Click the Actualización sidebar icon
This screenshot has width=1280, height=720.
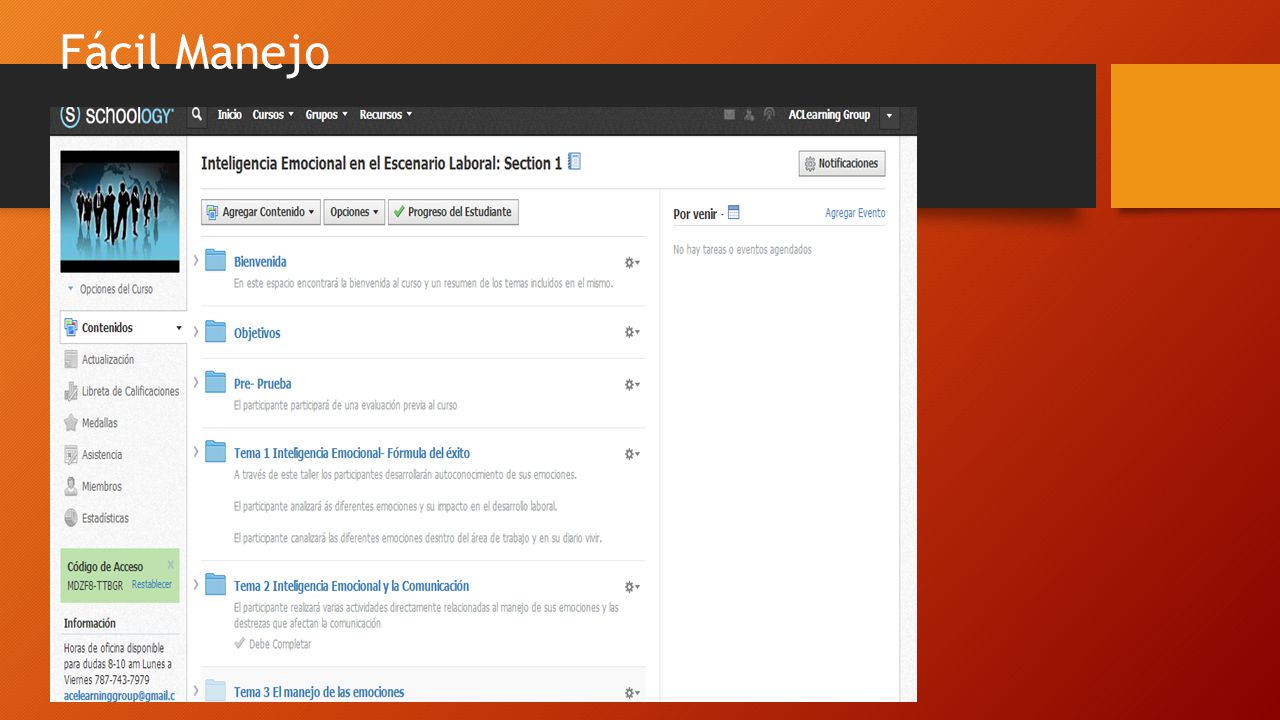point(71,359)
